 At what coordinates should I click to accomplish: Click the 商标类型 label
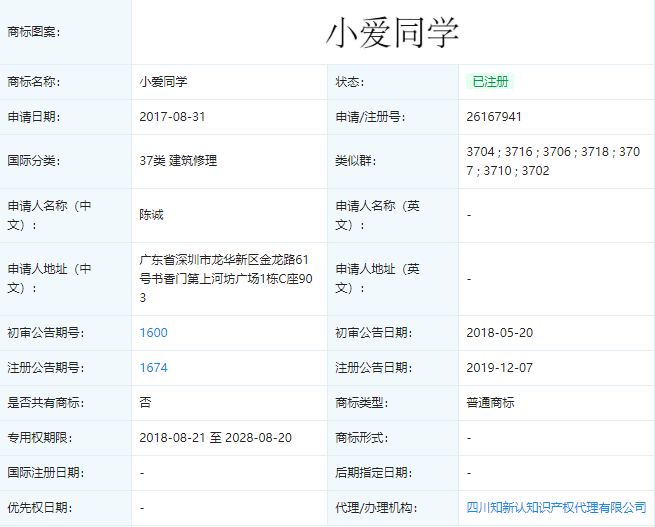click(x=362, y=403)
